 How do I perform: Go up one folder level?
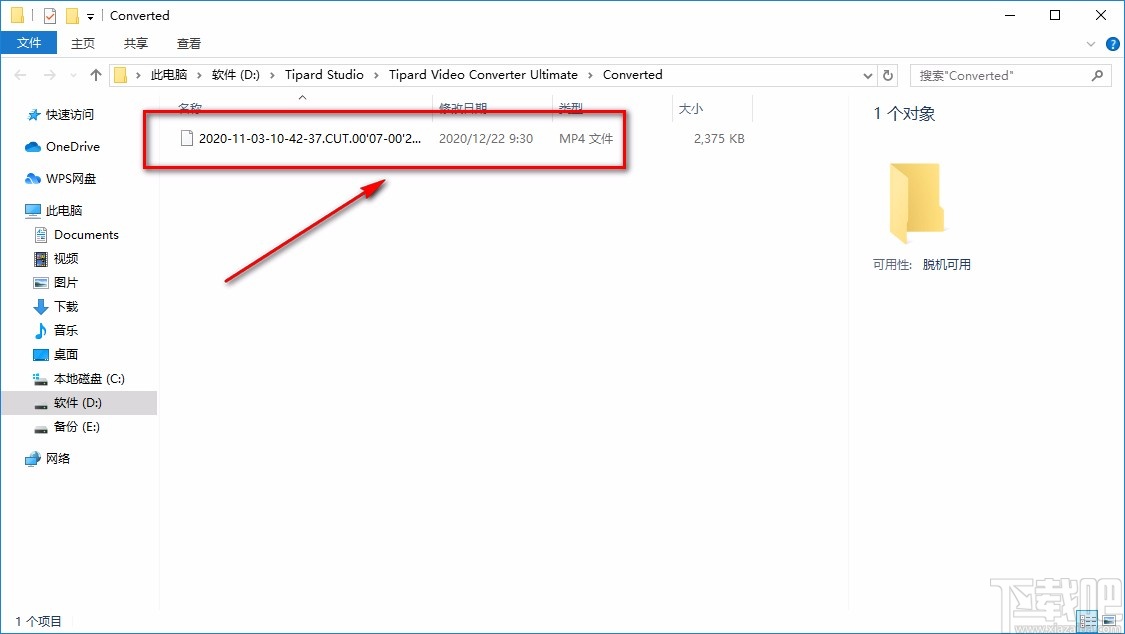[x=95, y=74]
